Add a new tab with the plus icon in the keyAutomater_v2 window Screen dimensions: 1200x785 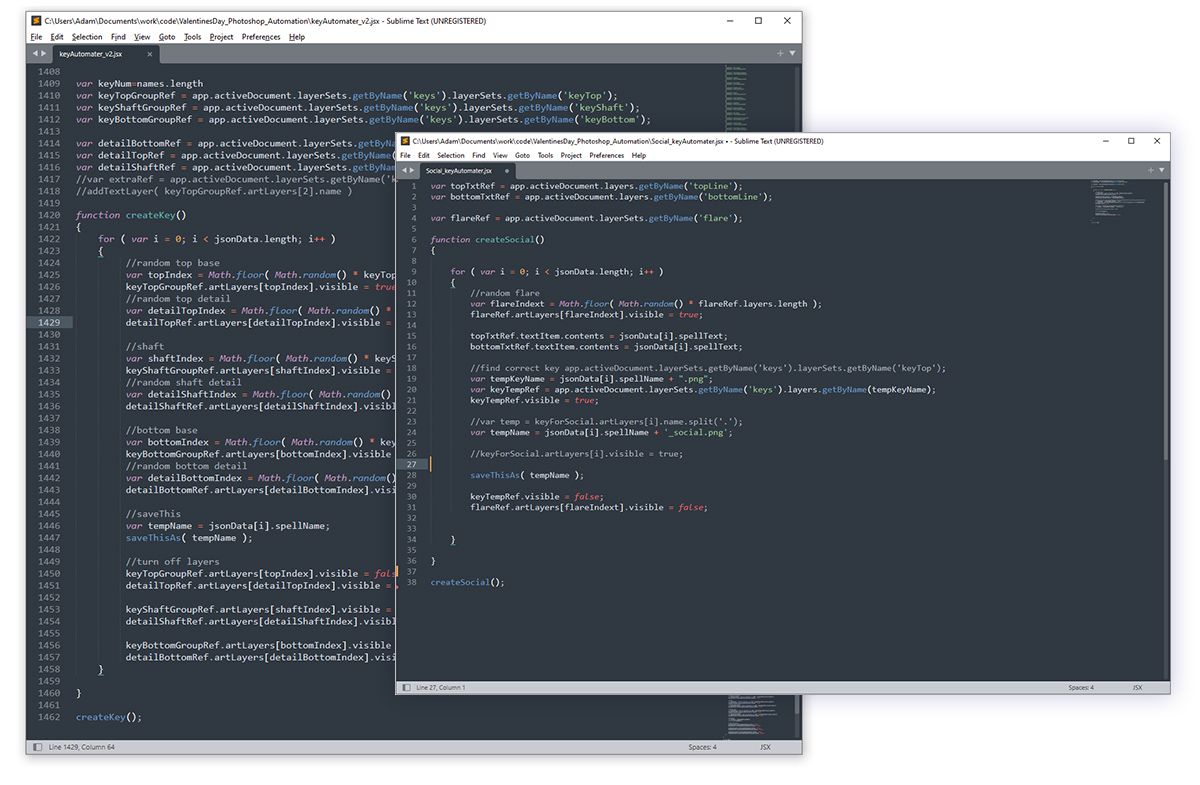(x=780, y=53)
